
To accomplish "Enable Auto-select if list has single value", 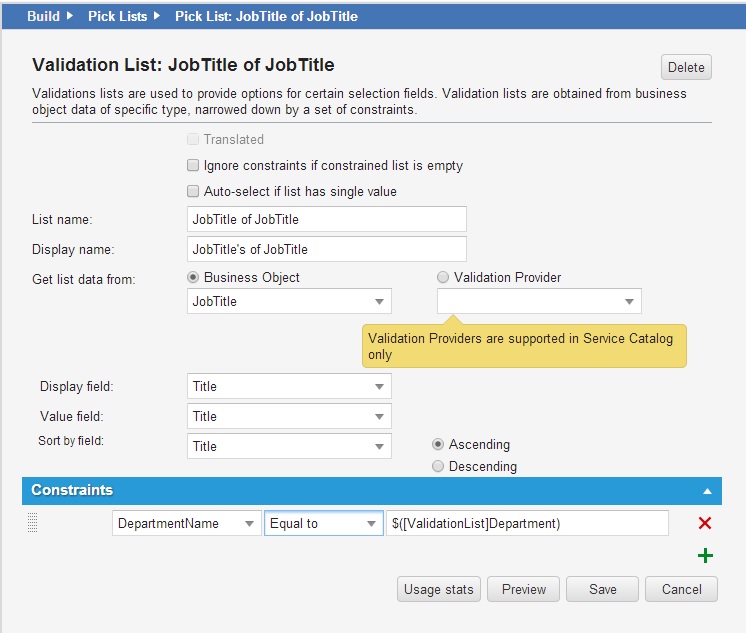I will [x=193, y=191].
